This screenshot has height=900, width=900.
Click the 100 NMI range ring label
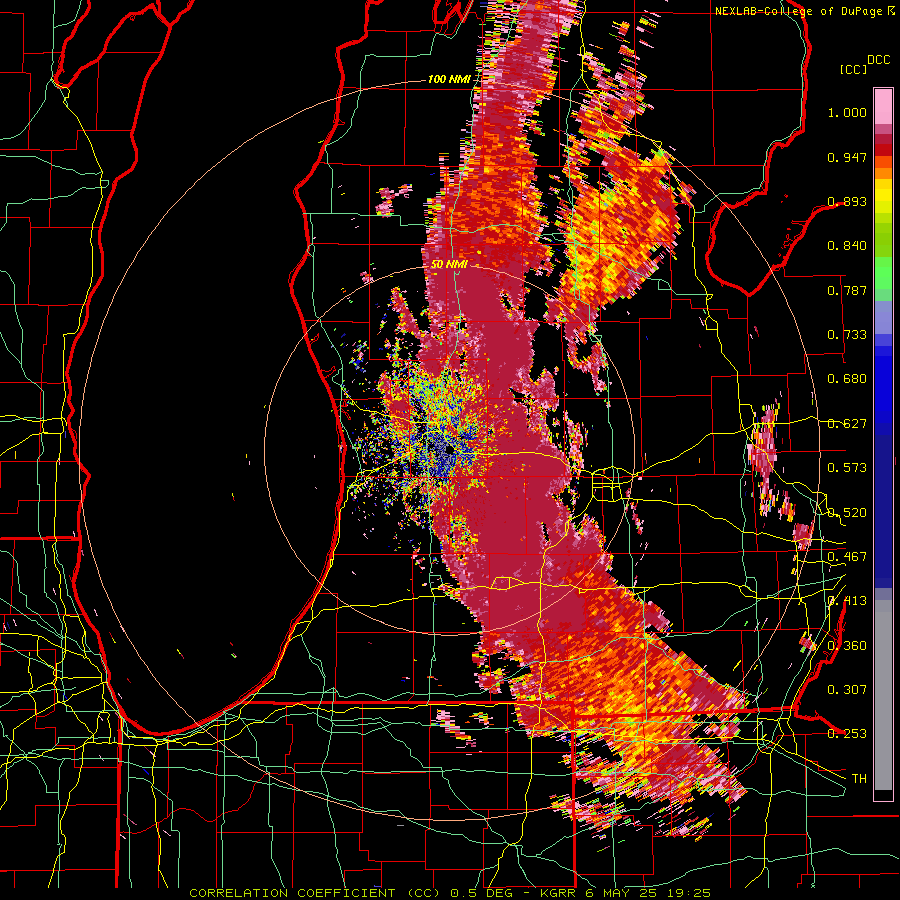tap(448, 79)
